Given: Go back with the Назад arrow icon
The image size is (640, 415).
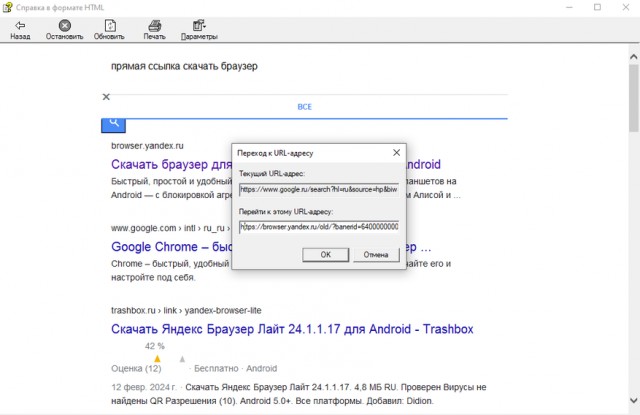Looking at the screenshot, I should click(x=20, y=26).
